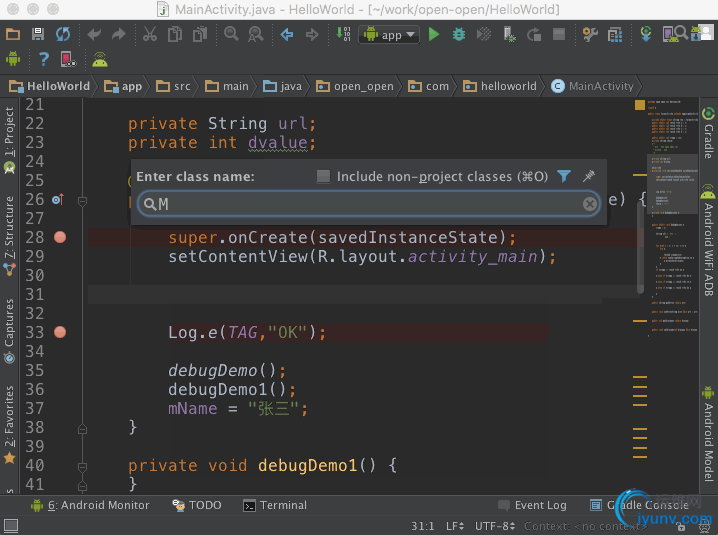Screen dimensions: 718x535
Task: Click the Run with Coverage icon
Action: point(484,34)
